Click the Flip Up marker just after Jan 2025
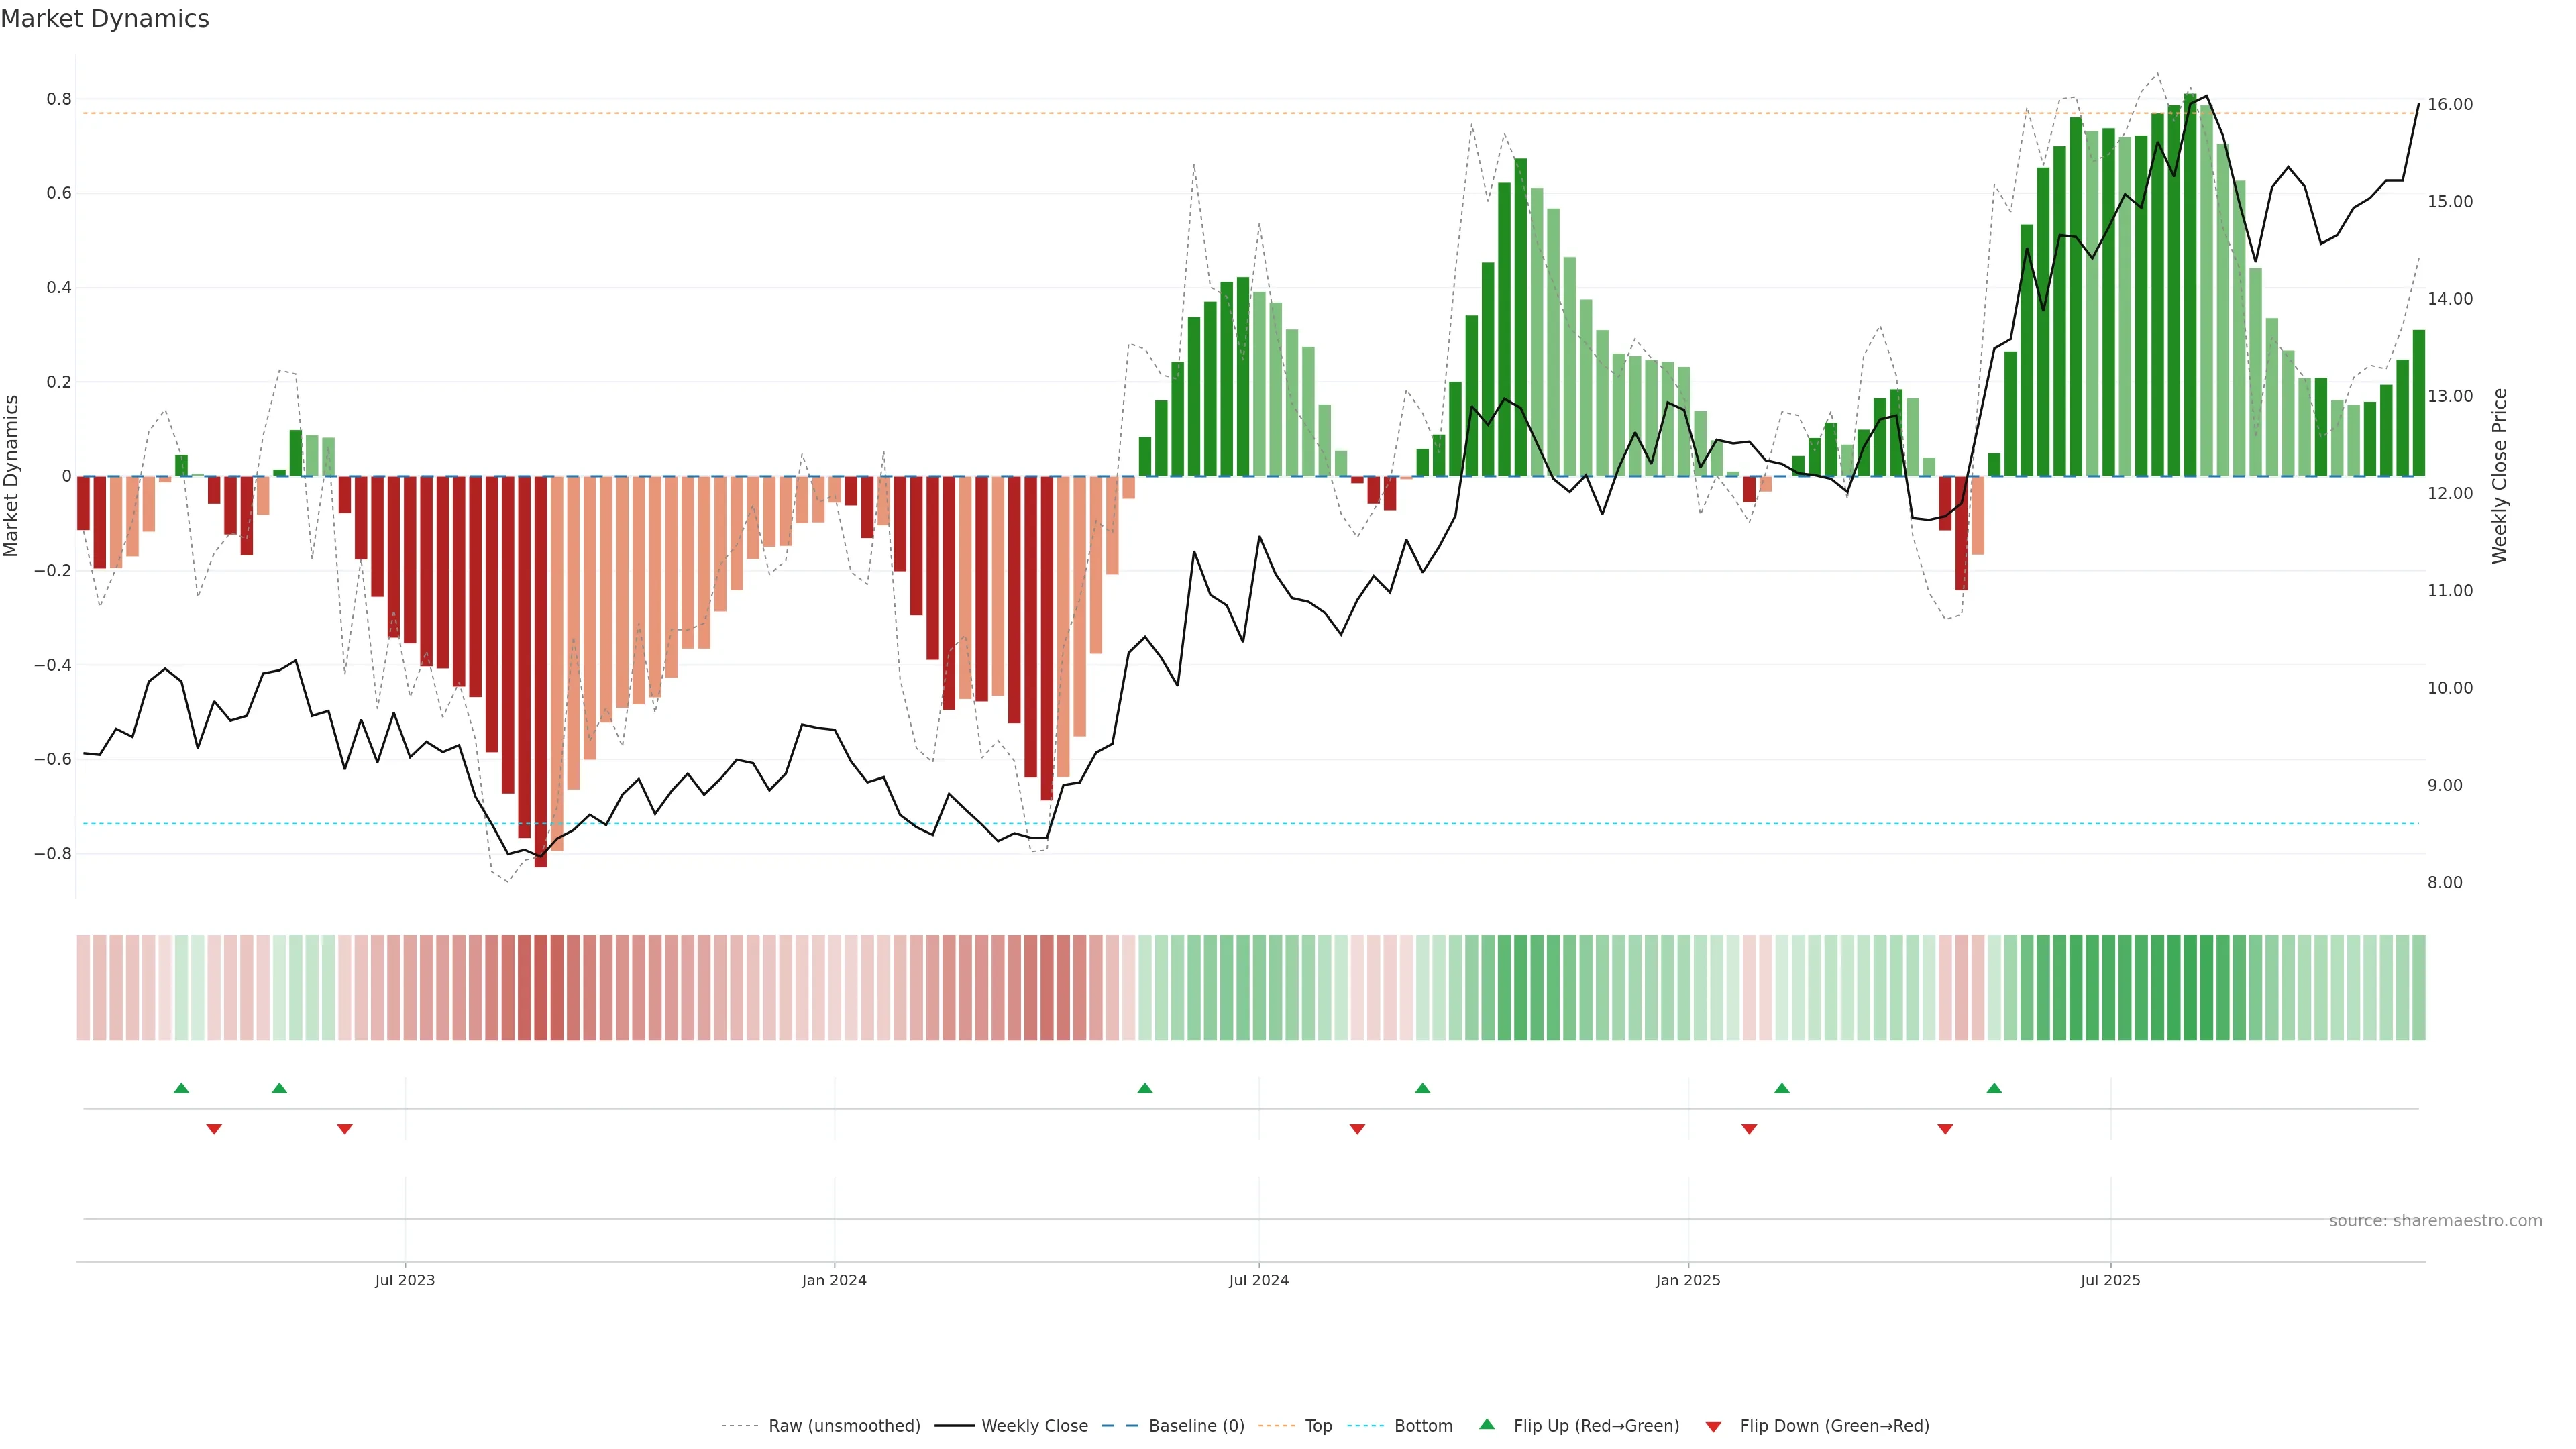The height and width of the screenshot is (1449, 2576). 1782,1088
